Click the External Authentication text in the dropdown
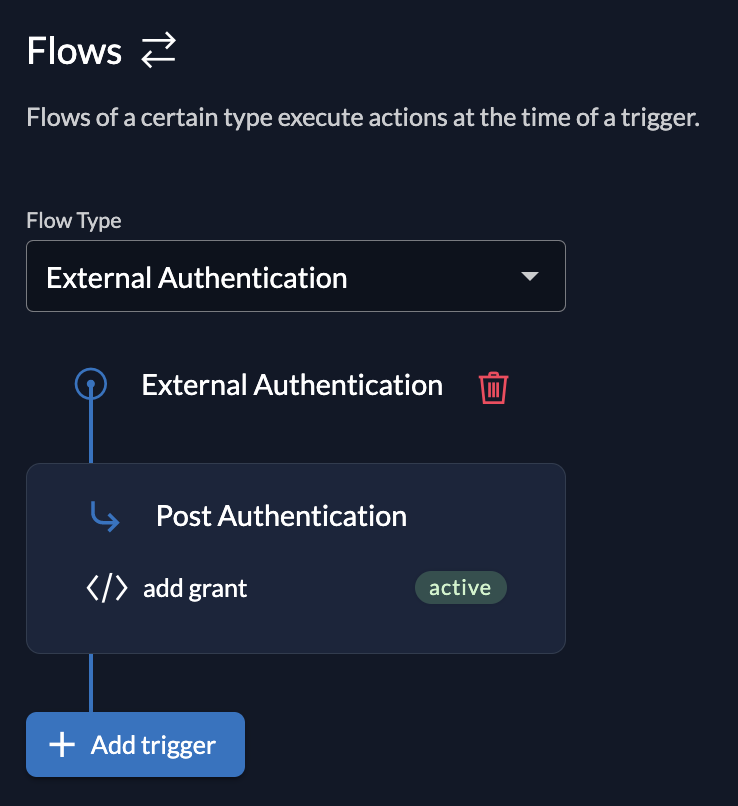This screenshot has height=806, width=738. pos(197,277)
